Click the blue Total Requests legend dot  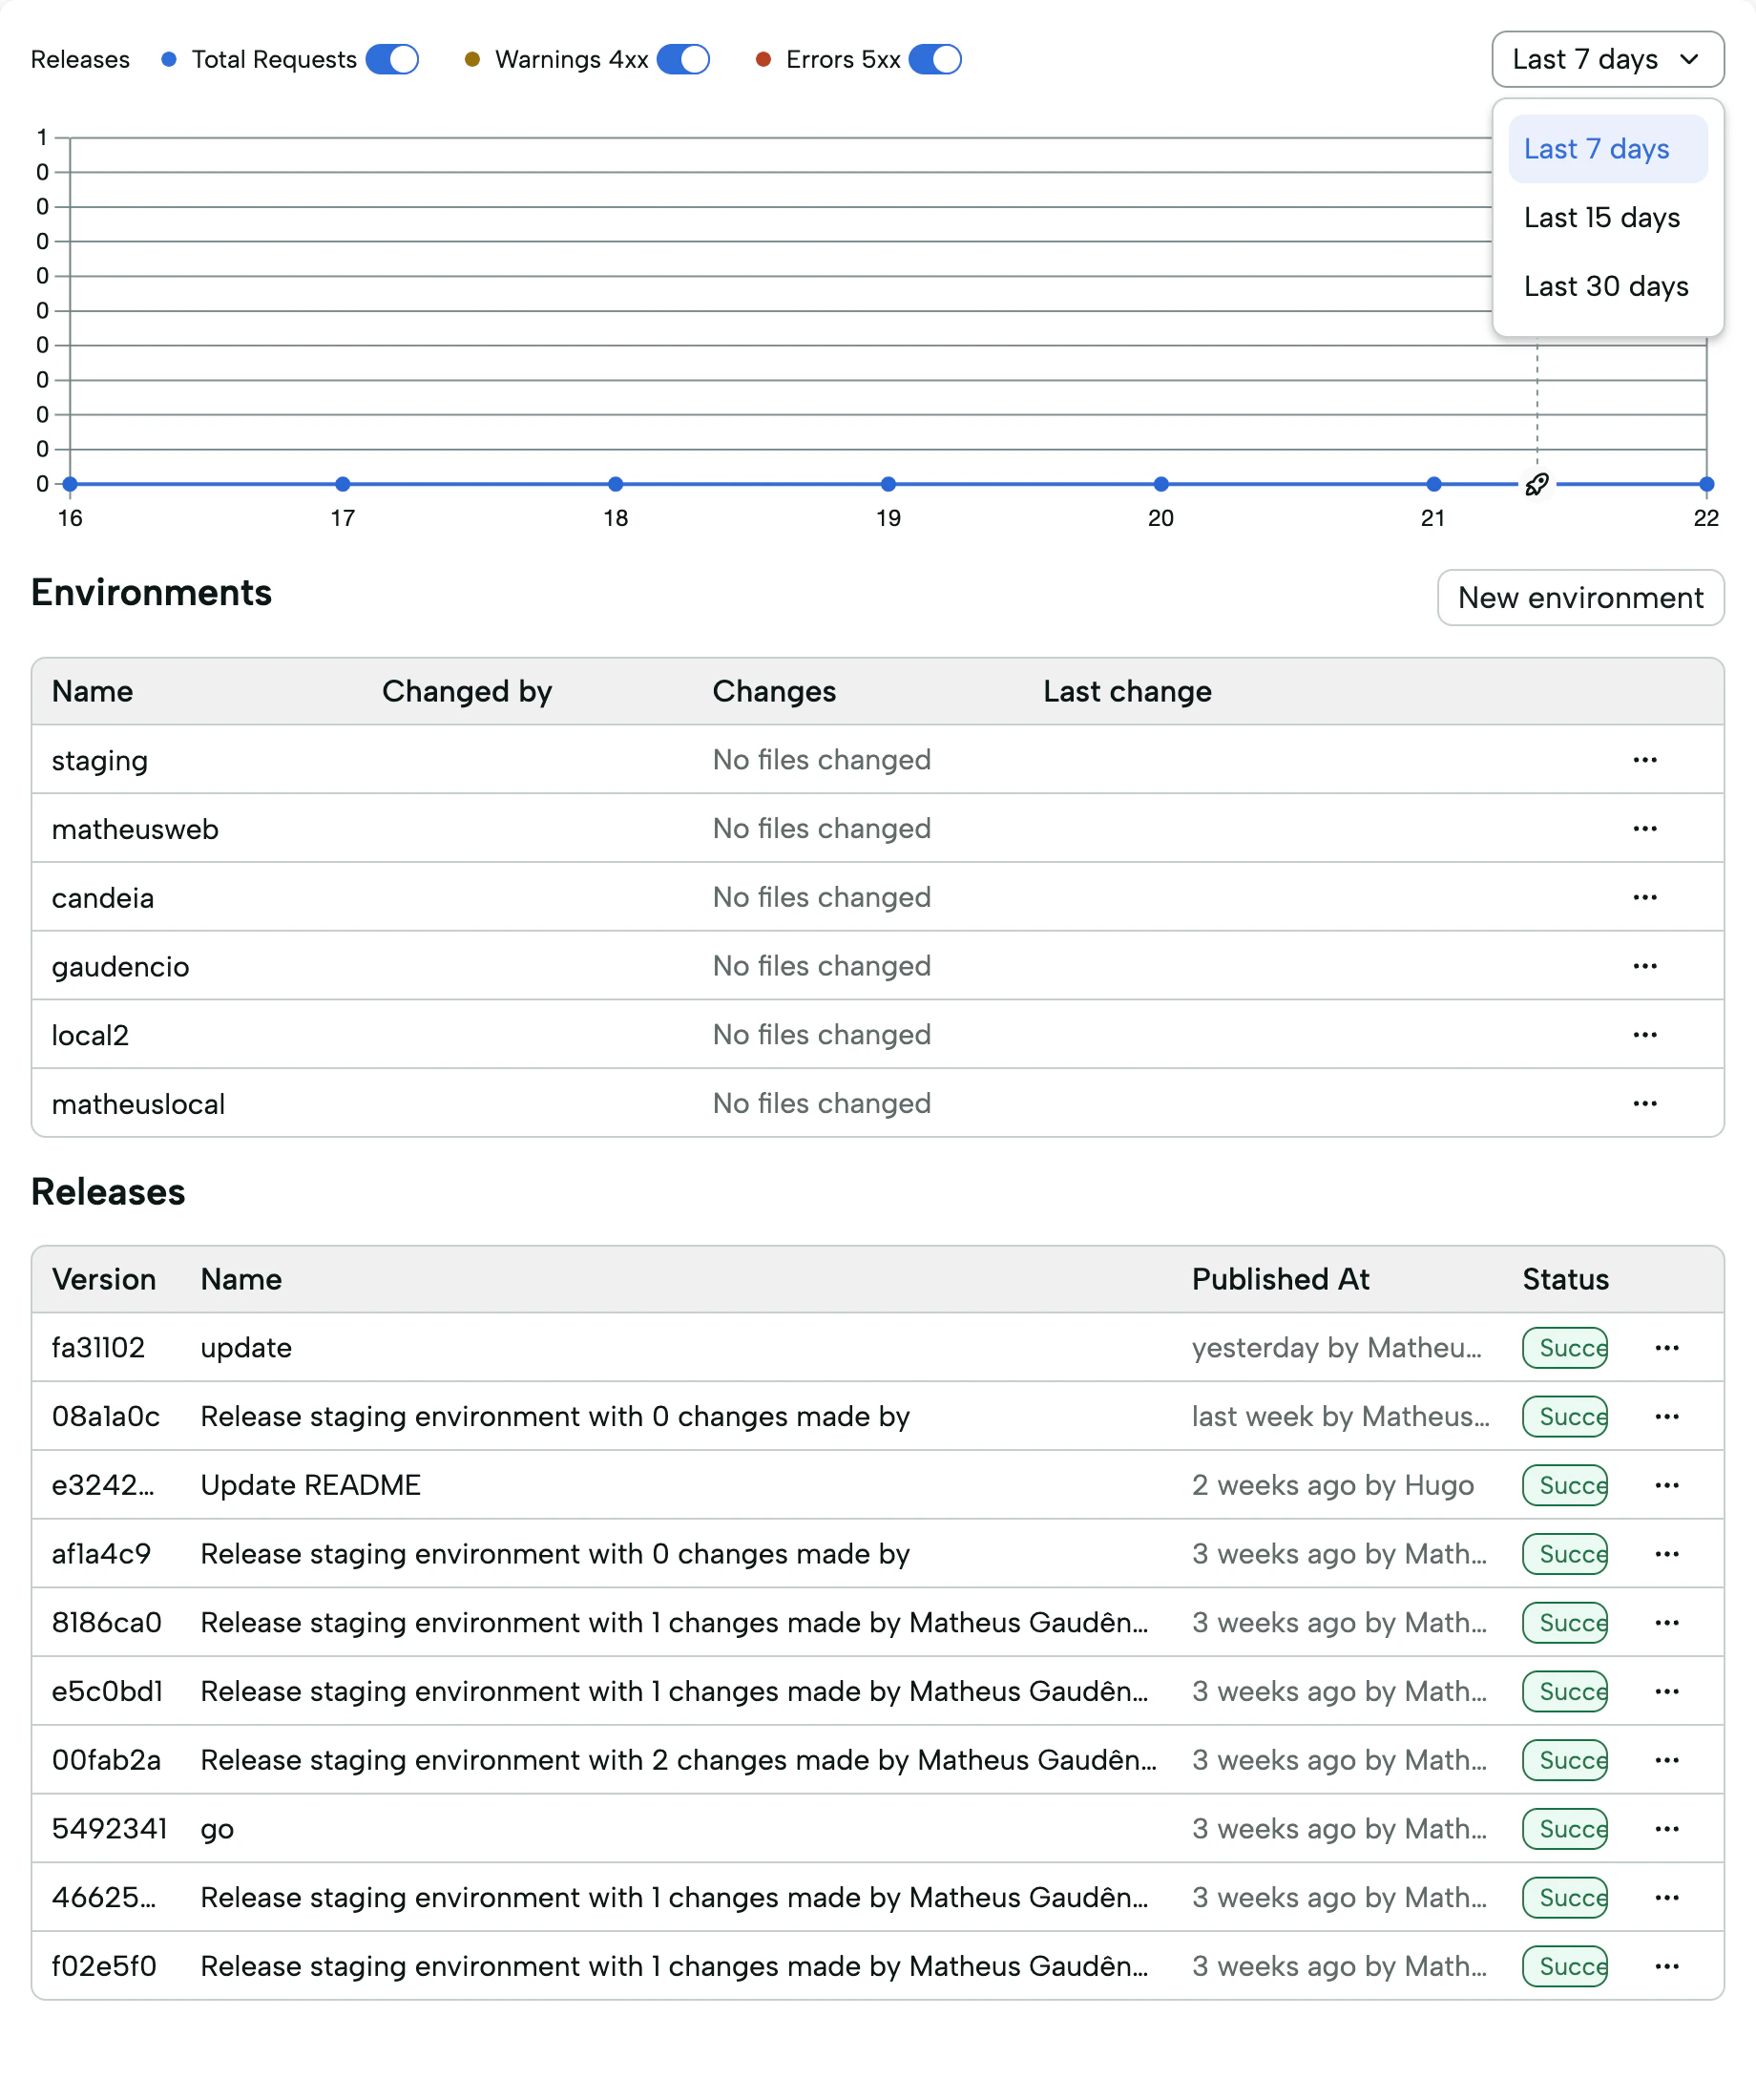170,59
